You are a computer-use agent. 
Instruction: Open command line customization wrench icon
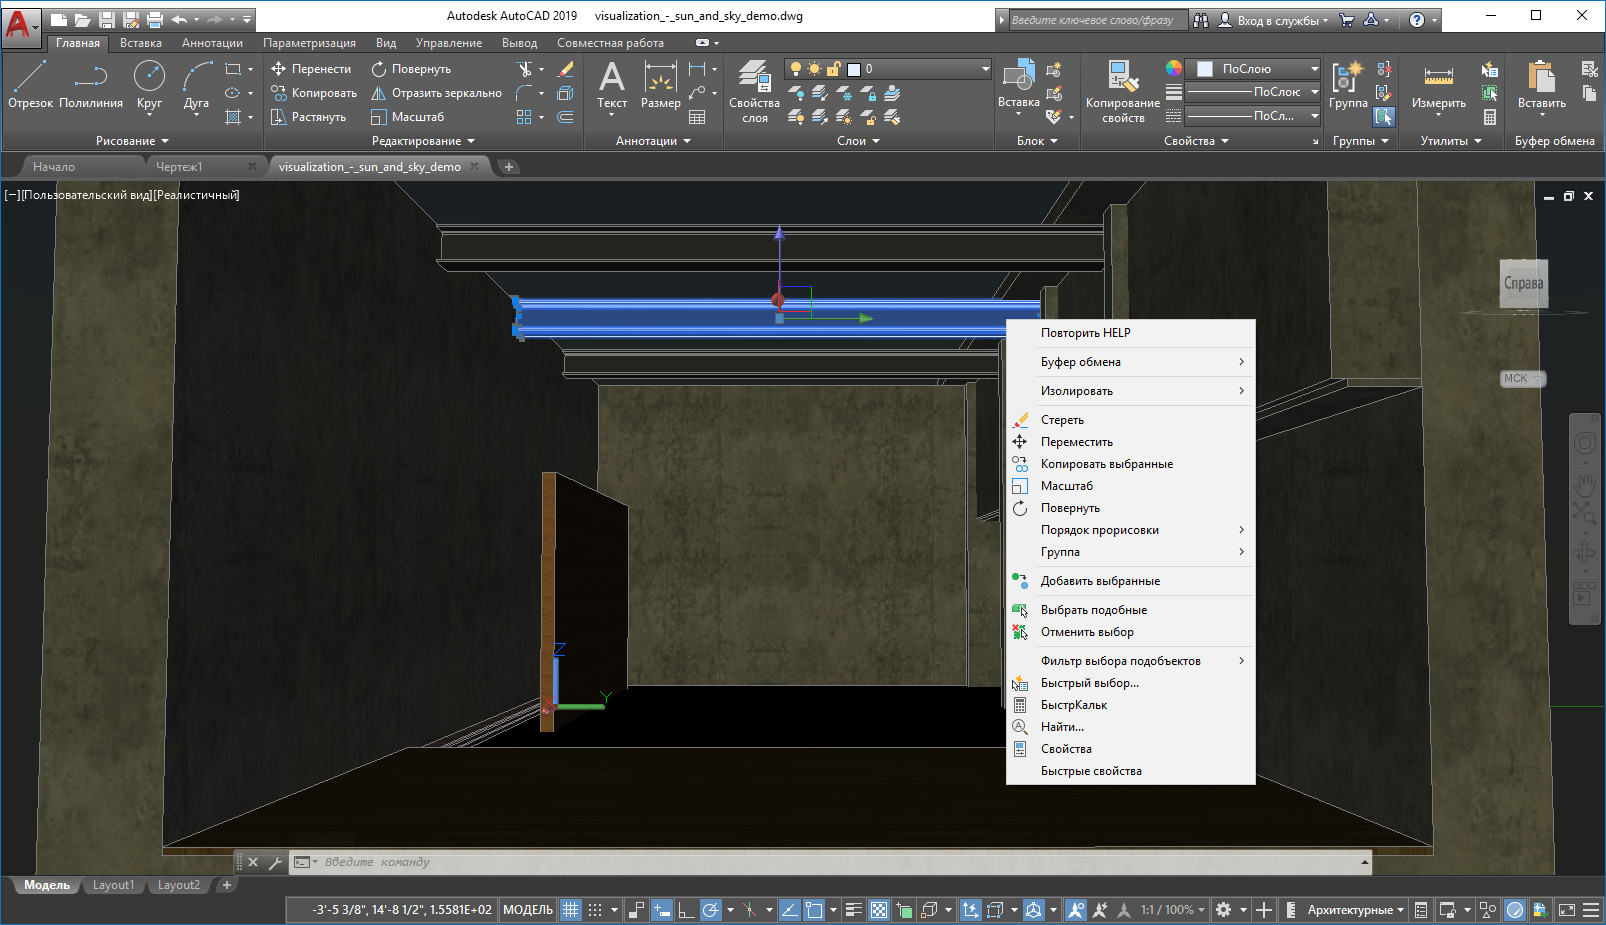(275, 862)
